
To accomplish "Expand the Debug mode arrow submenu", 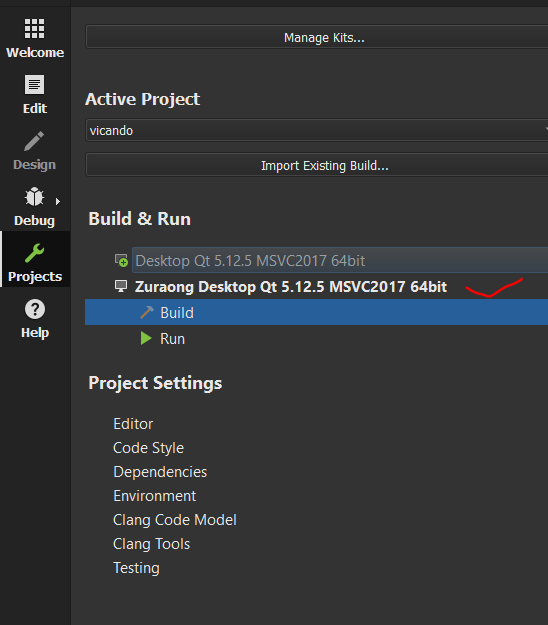I will pos(58,201).
